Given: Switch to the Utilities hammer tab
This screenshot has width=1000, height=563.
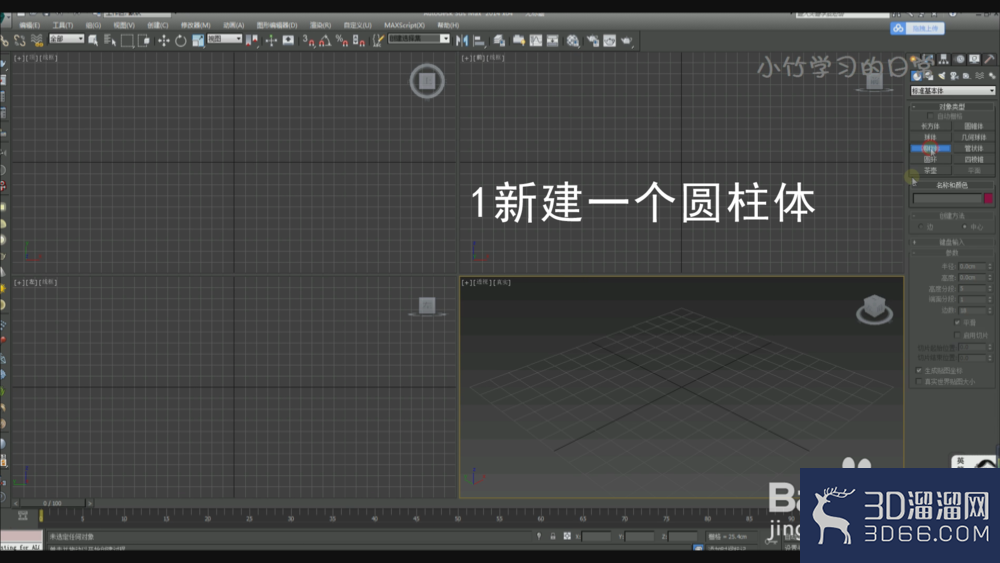Looking at the screenshot, I should click(990, 59).
